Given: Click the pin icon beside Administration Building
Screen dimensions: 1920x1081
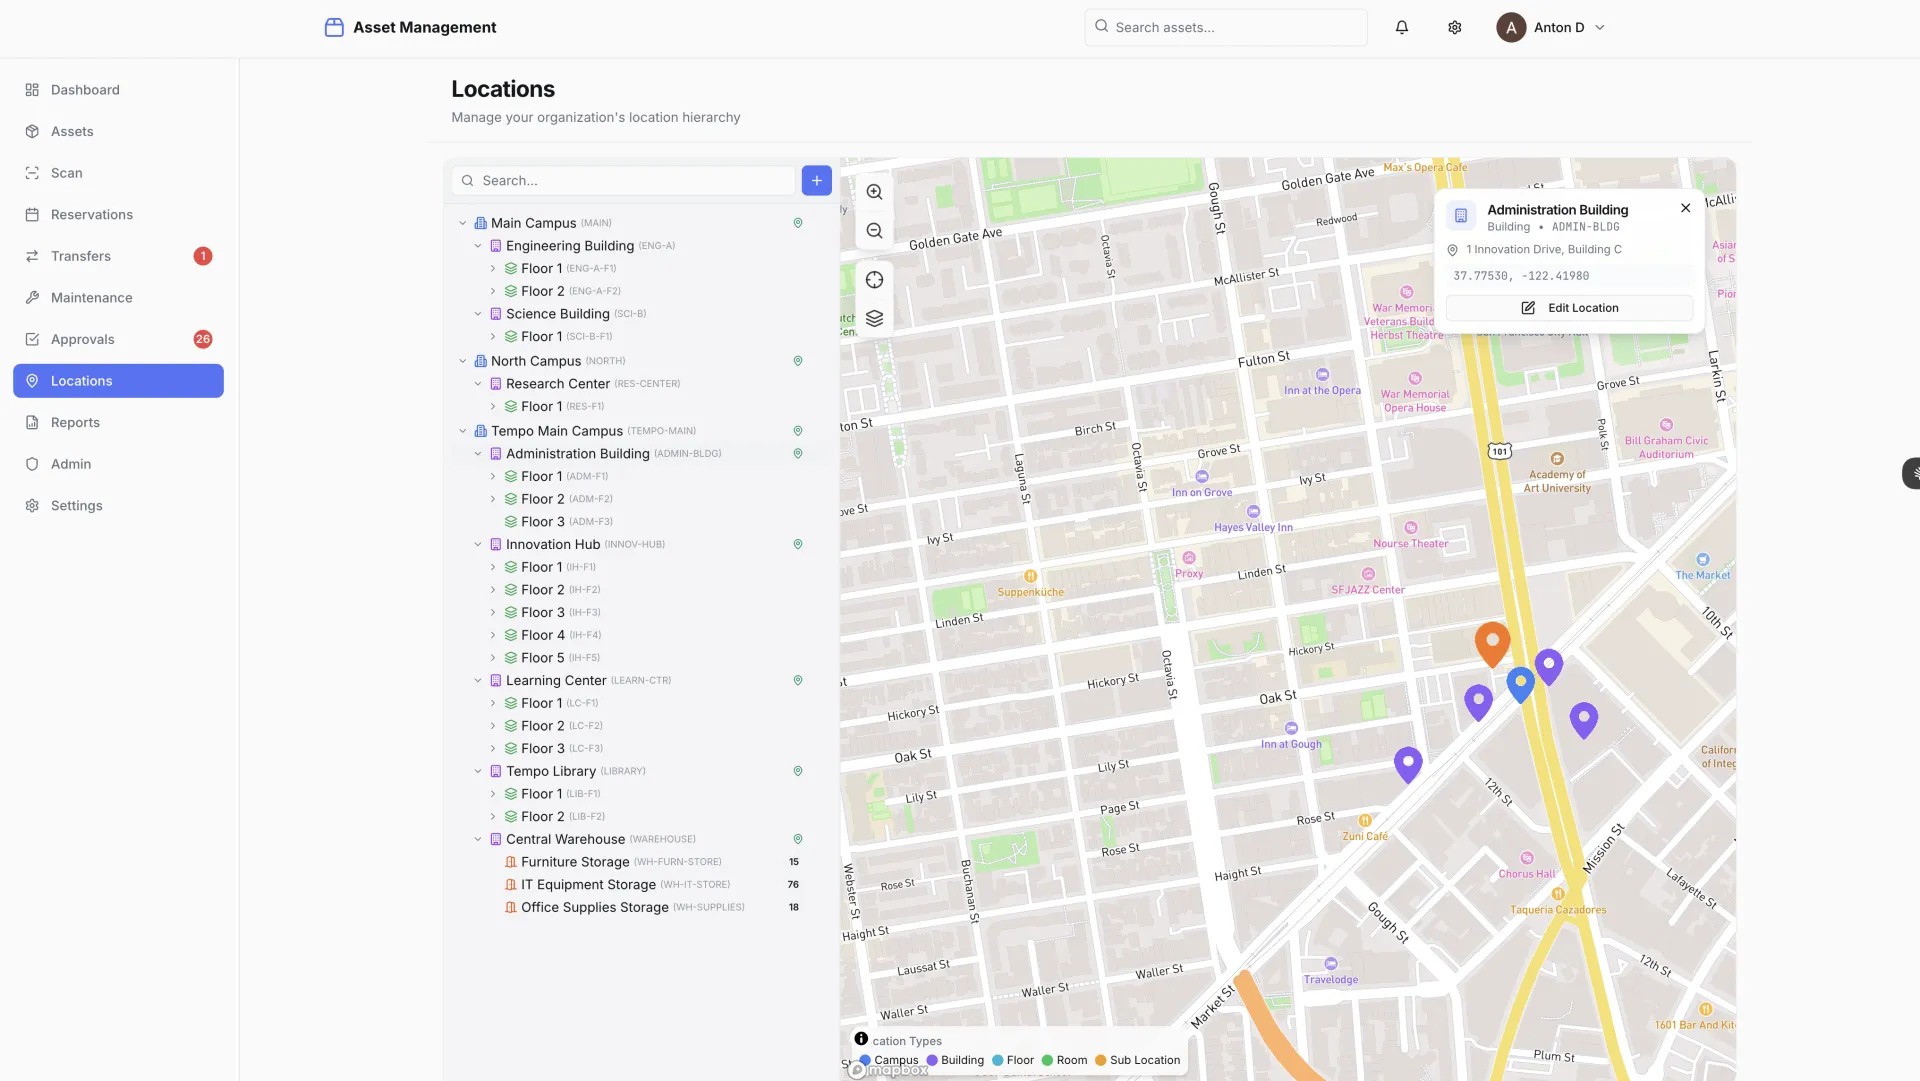Looking at the screenshot, I should point(797,453).
